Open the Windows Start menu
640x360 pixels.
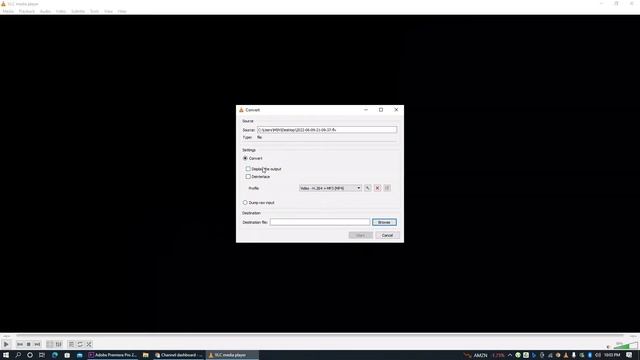point(6,355)
